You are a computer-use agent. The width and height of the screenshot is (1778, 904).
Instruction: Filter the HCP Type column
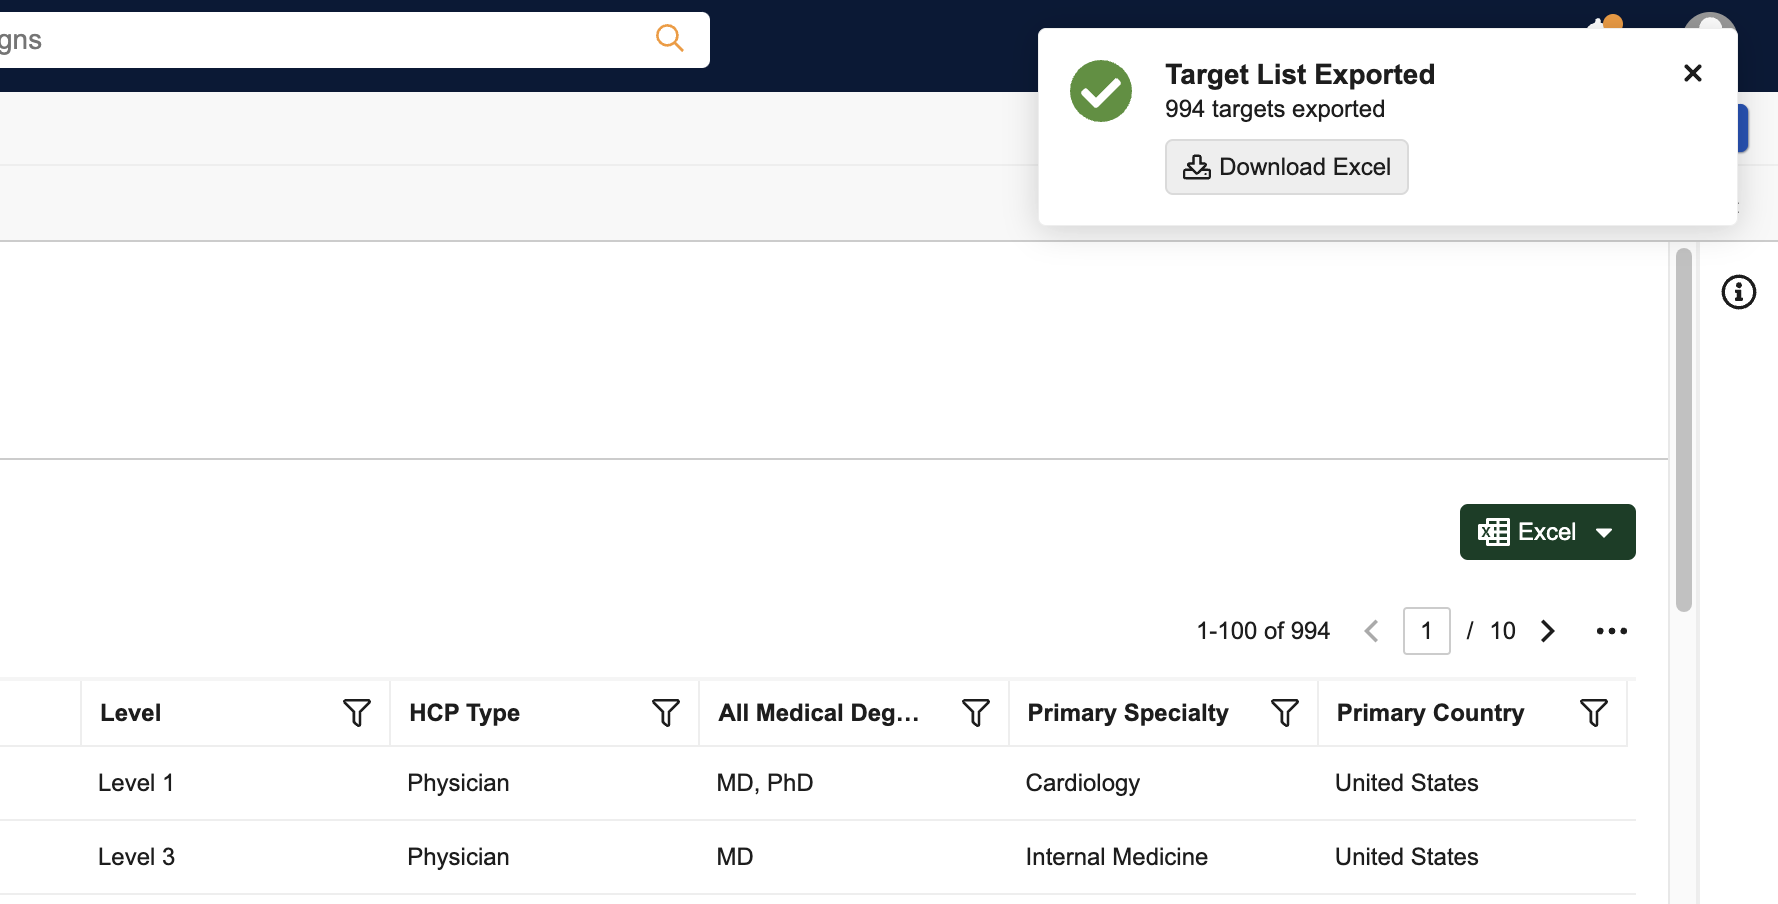pyautogui.click(x=665, y=713)
